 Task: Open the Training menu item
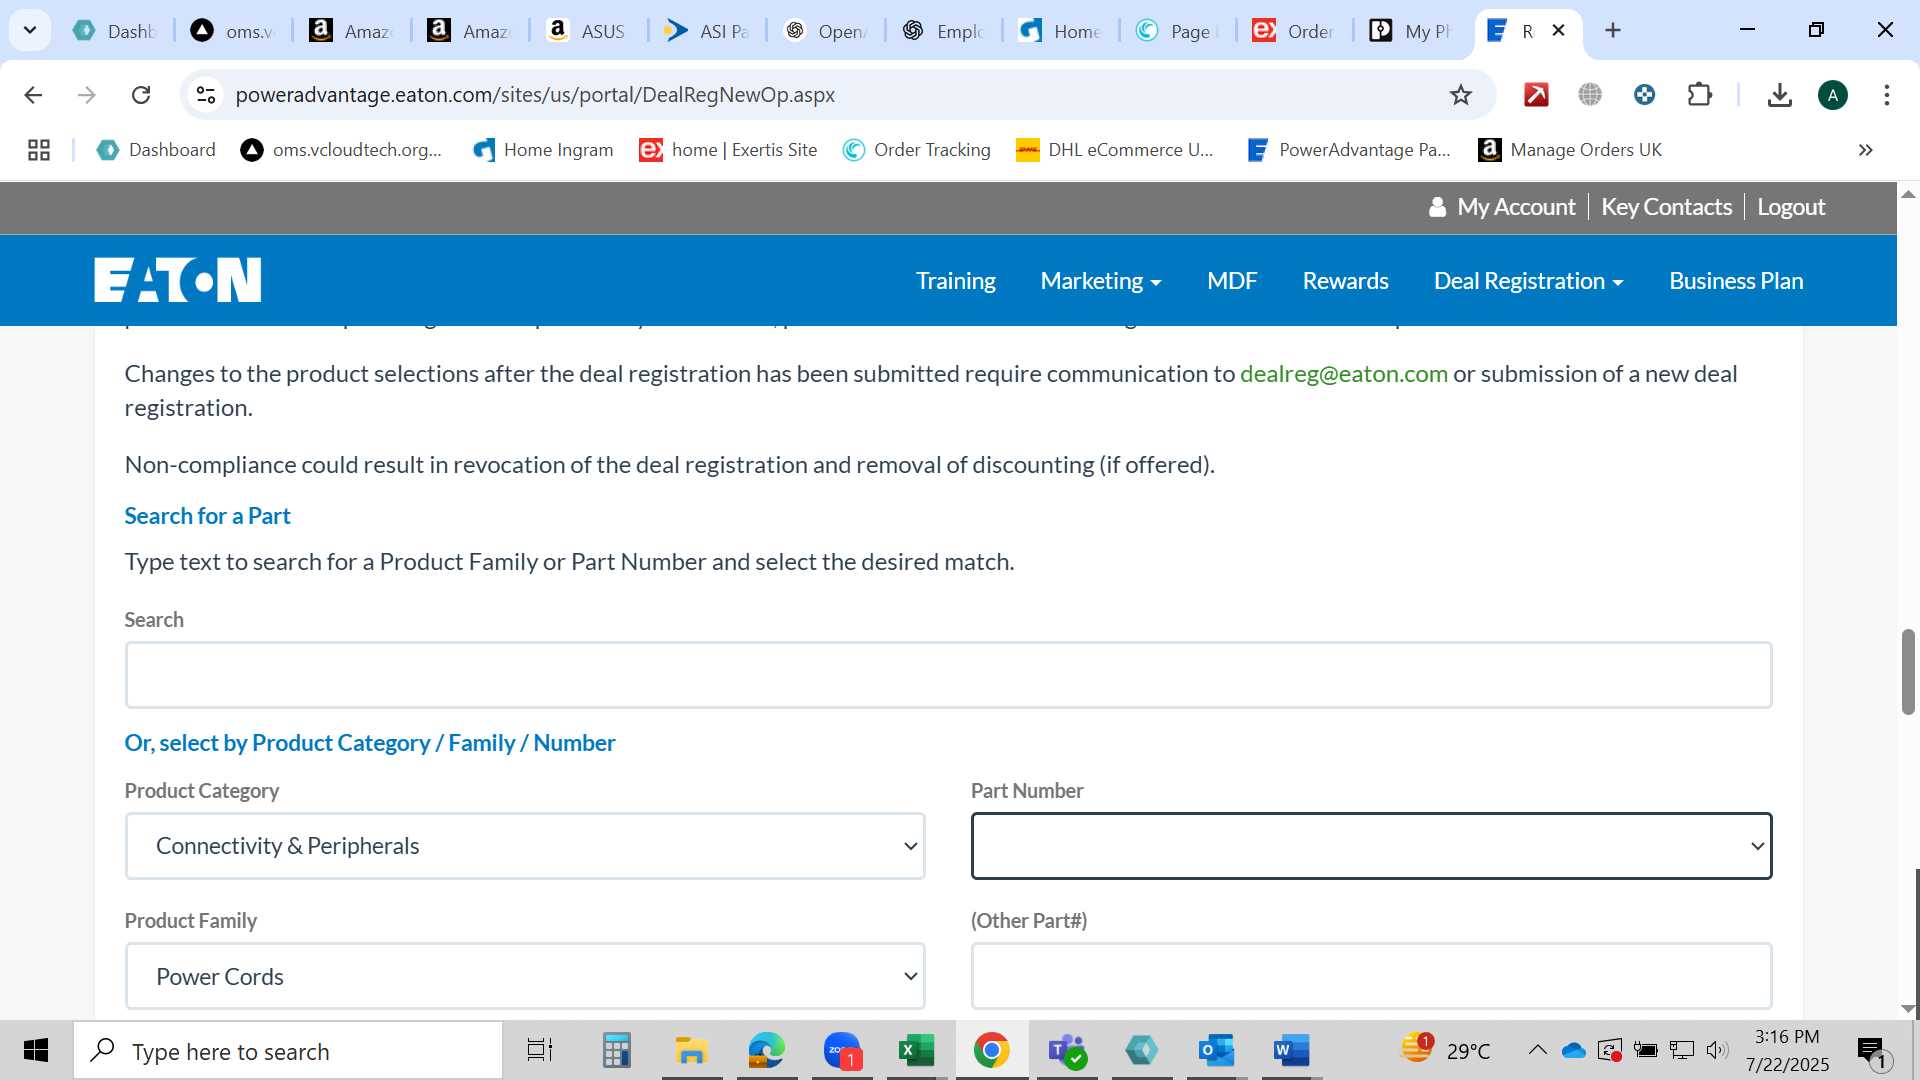pos(955,281)
